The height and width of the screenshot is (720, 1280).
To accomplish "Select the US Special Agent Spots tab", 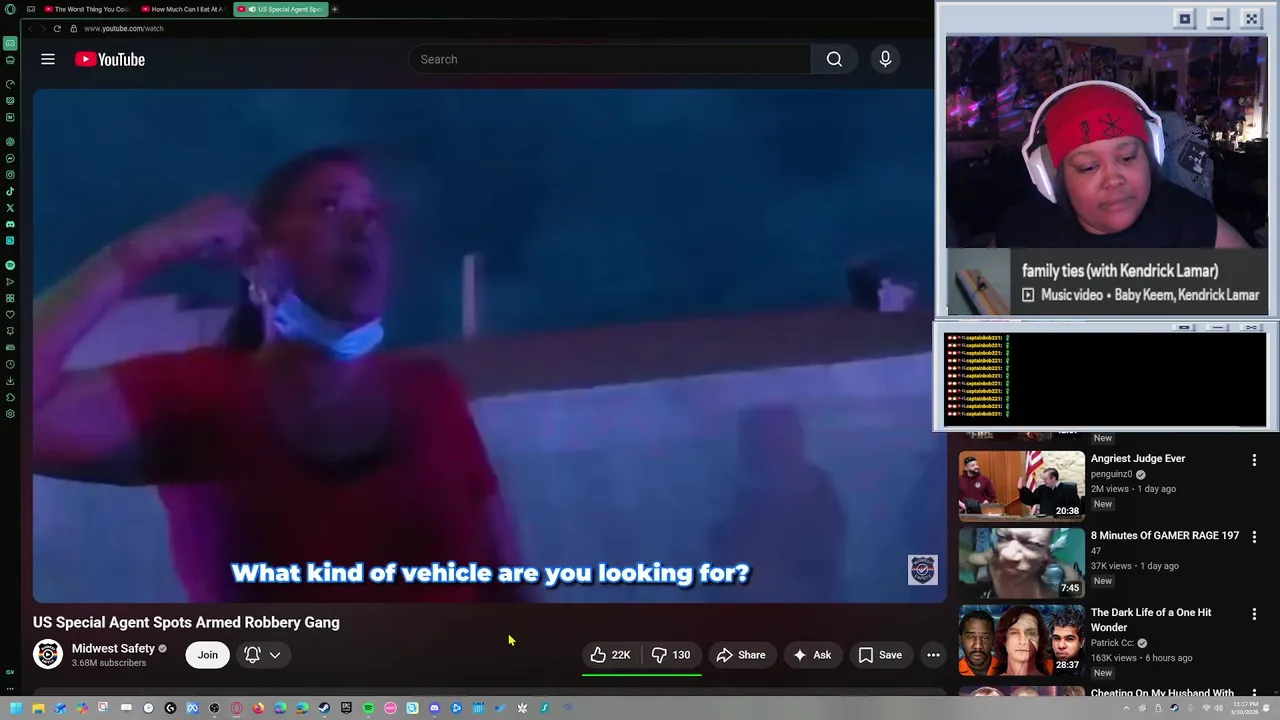I will click(x=280, y=9).
